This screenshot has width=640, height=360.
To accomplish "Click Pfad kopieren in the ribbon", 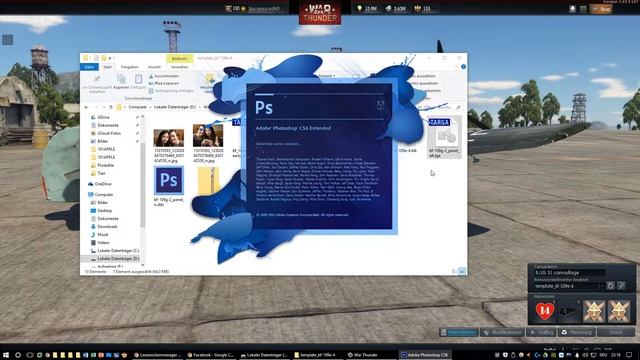I will (164, 83).
